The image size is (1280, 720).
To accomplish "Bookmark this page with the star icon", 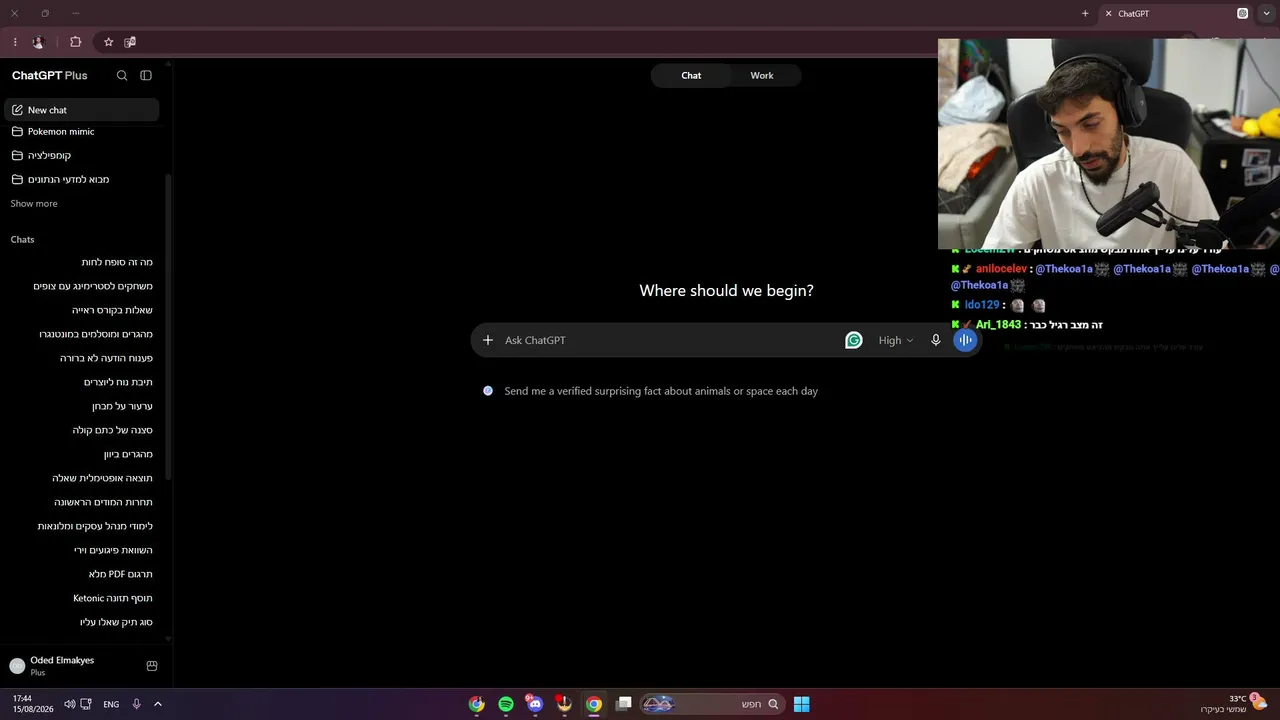I will (108, 42).
